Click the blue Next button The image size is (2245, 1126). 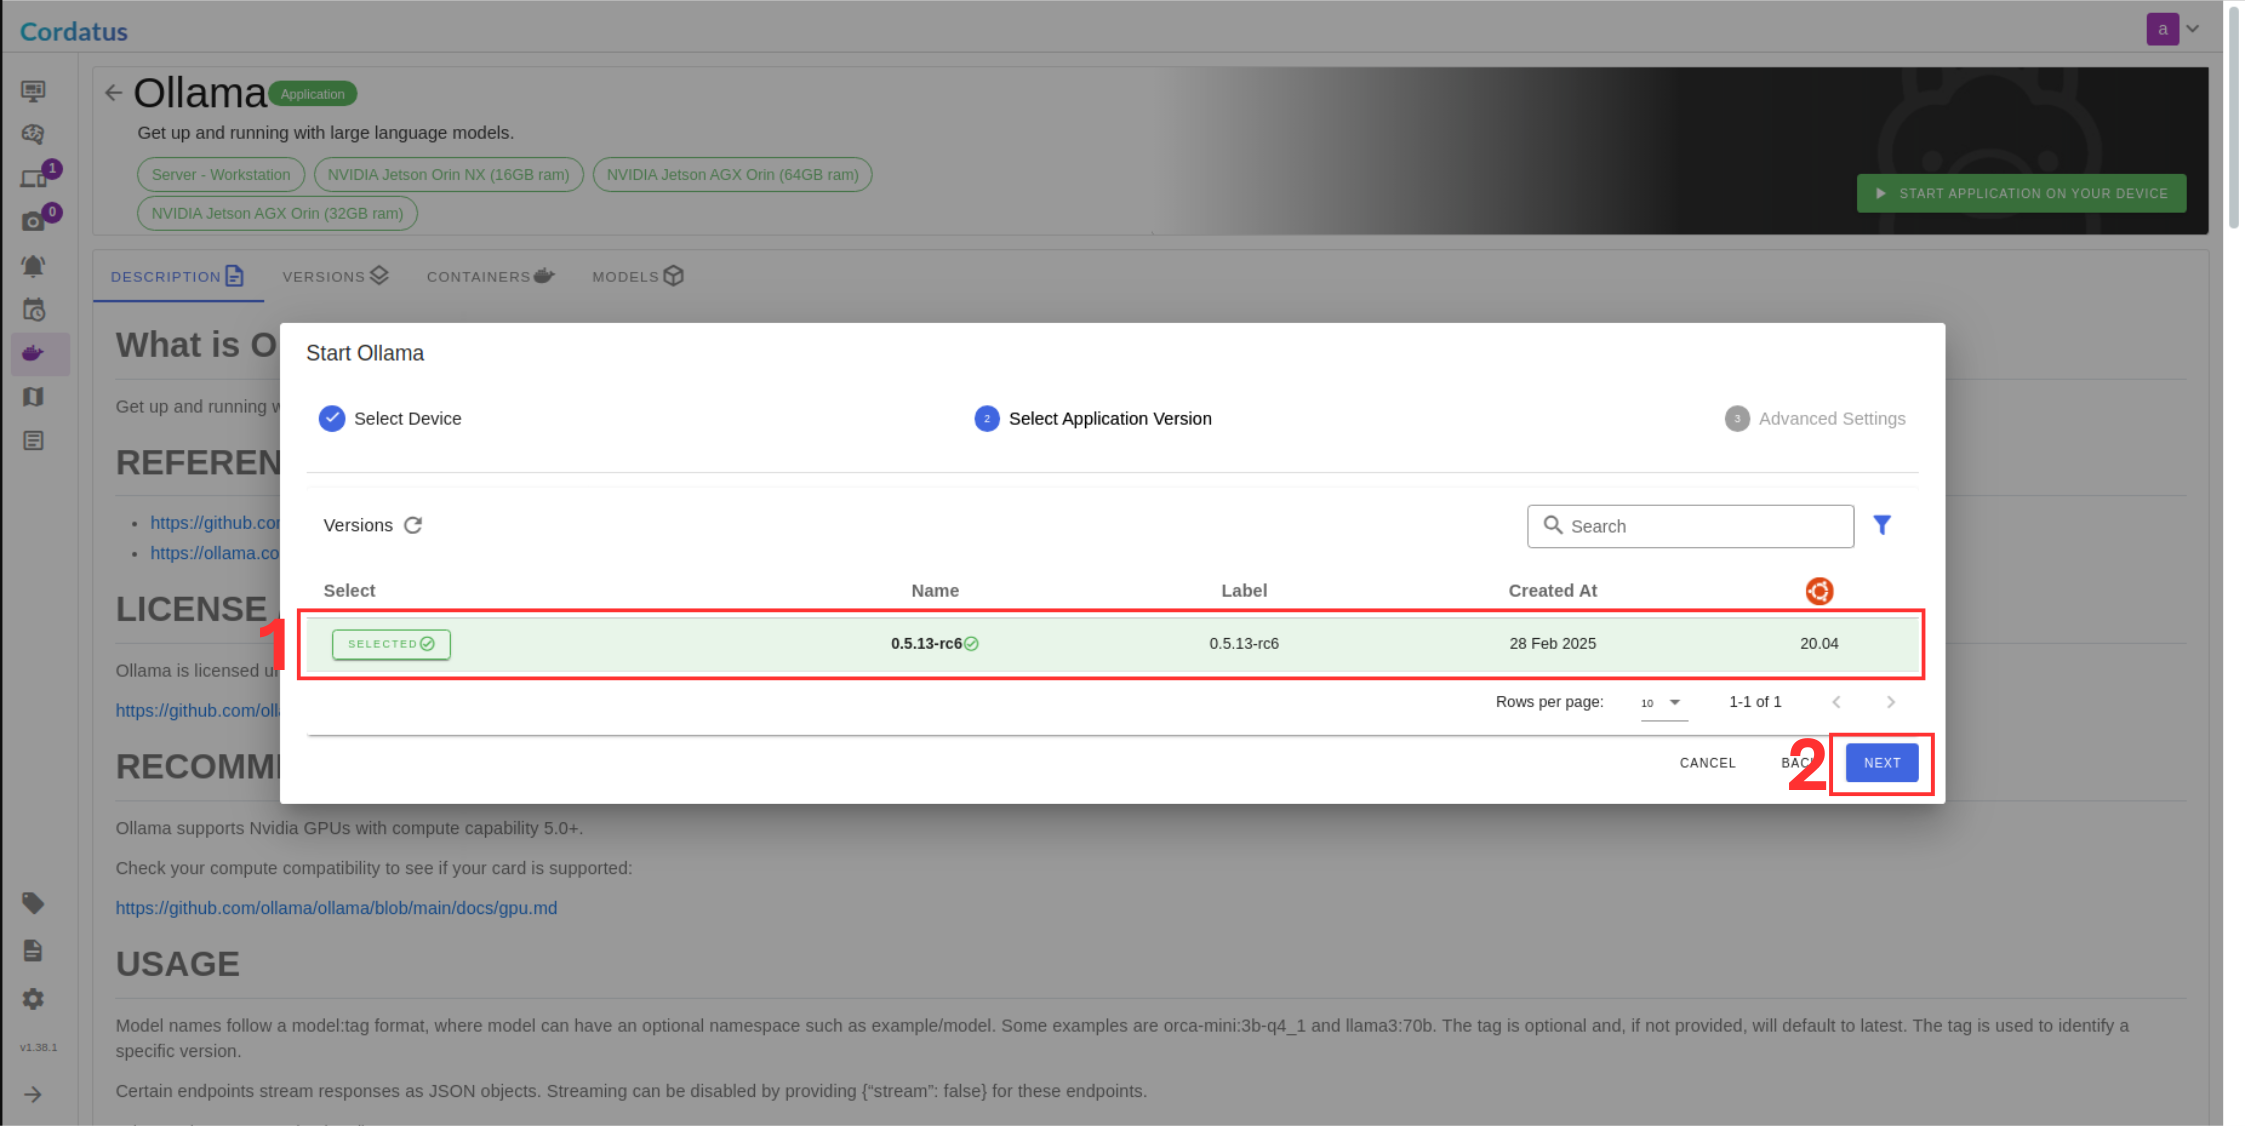coord(1881,763)
